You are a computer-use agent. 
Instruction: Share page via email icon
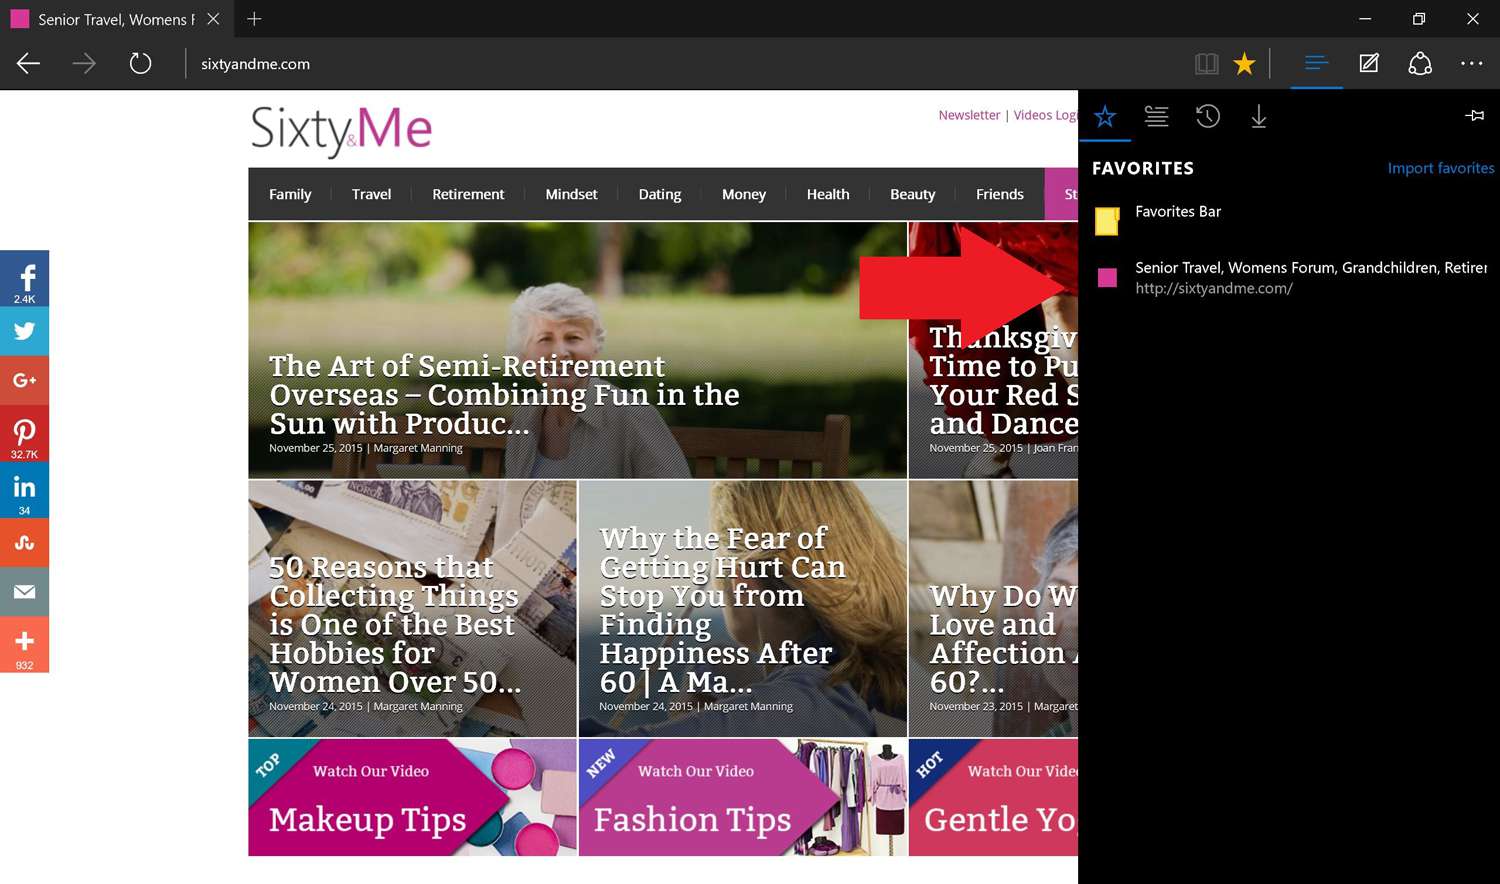pyautogui.click(x=24, y=592)
